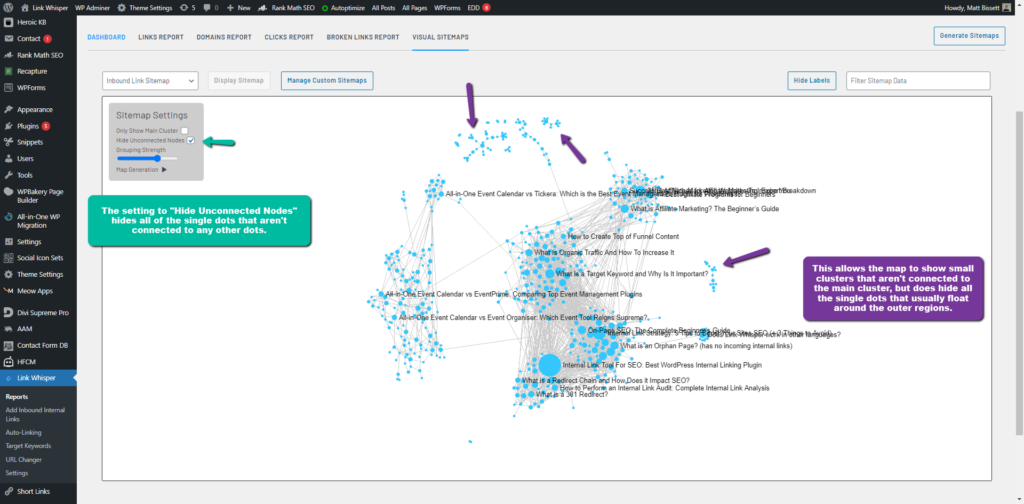Click the WPBakery Page Builder icon
This screenshot has width=1024, height=504.
[8, 192]
